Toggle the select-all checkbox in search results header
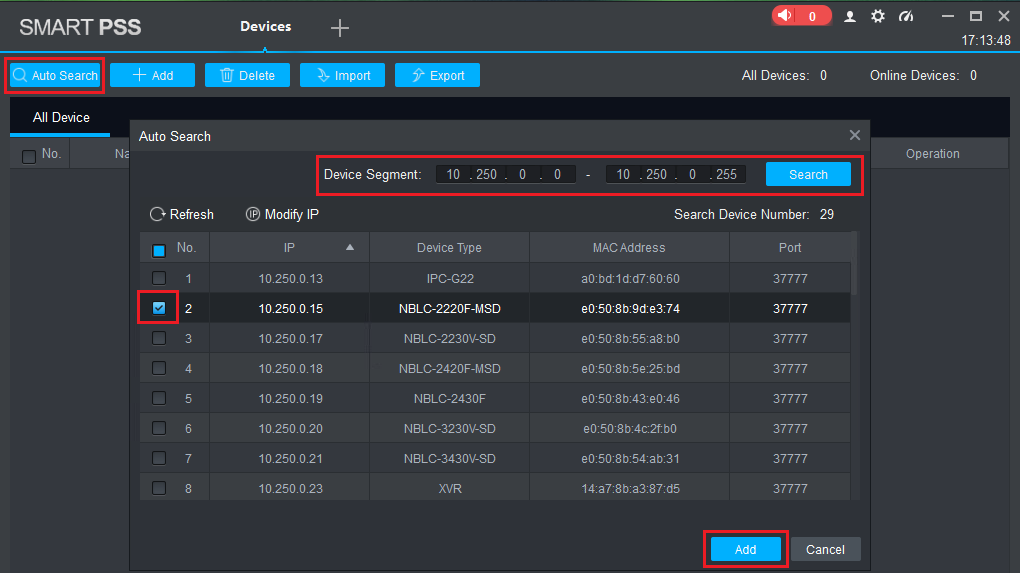Viewport: 1020px width, 573px height. tap(159, 250)
